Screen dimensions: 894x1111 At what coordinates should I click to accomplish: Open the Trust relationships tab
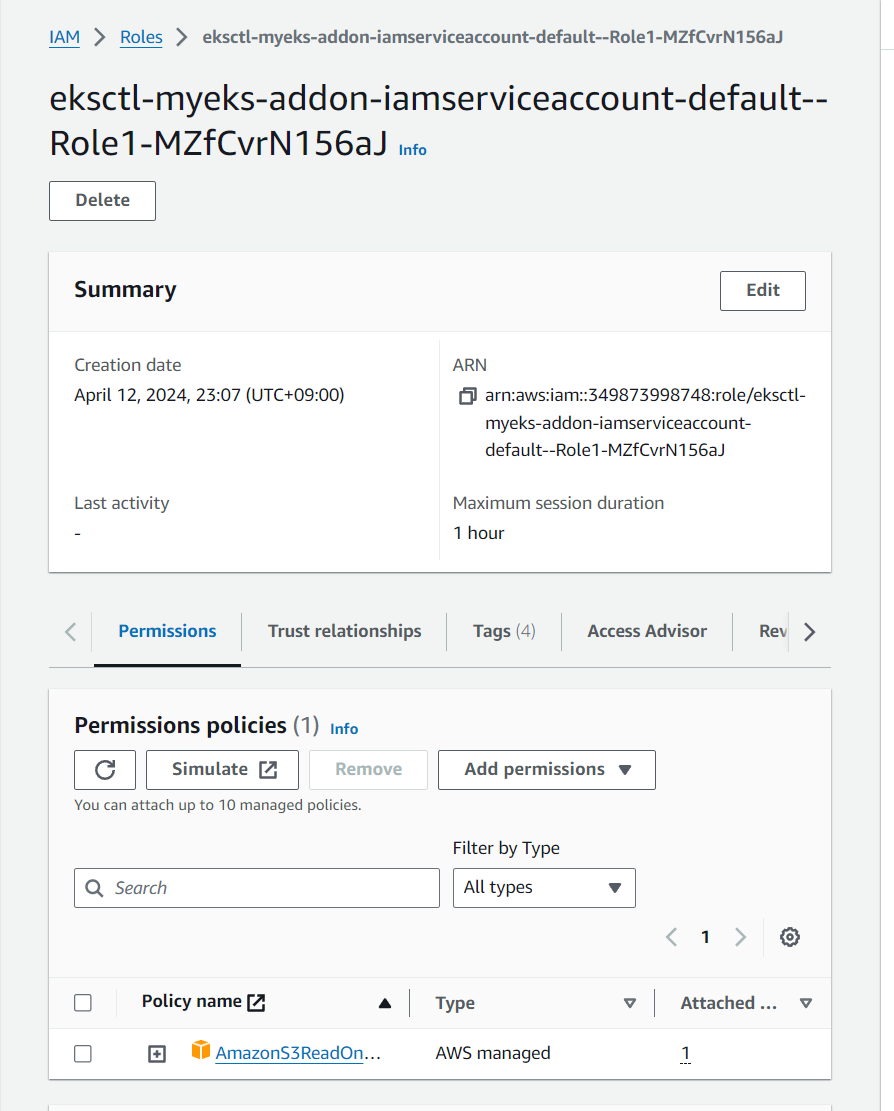(x=344, y=631)
